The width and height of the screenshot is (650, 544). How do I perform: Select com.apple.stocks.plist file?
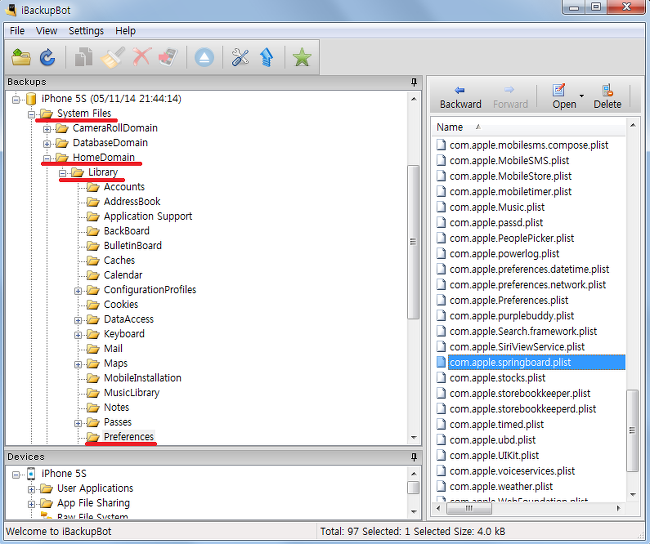click(x=497, y=378)
